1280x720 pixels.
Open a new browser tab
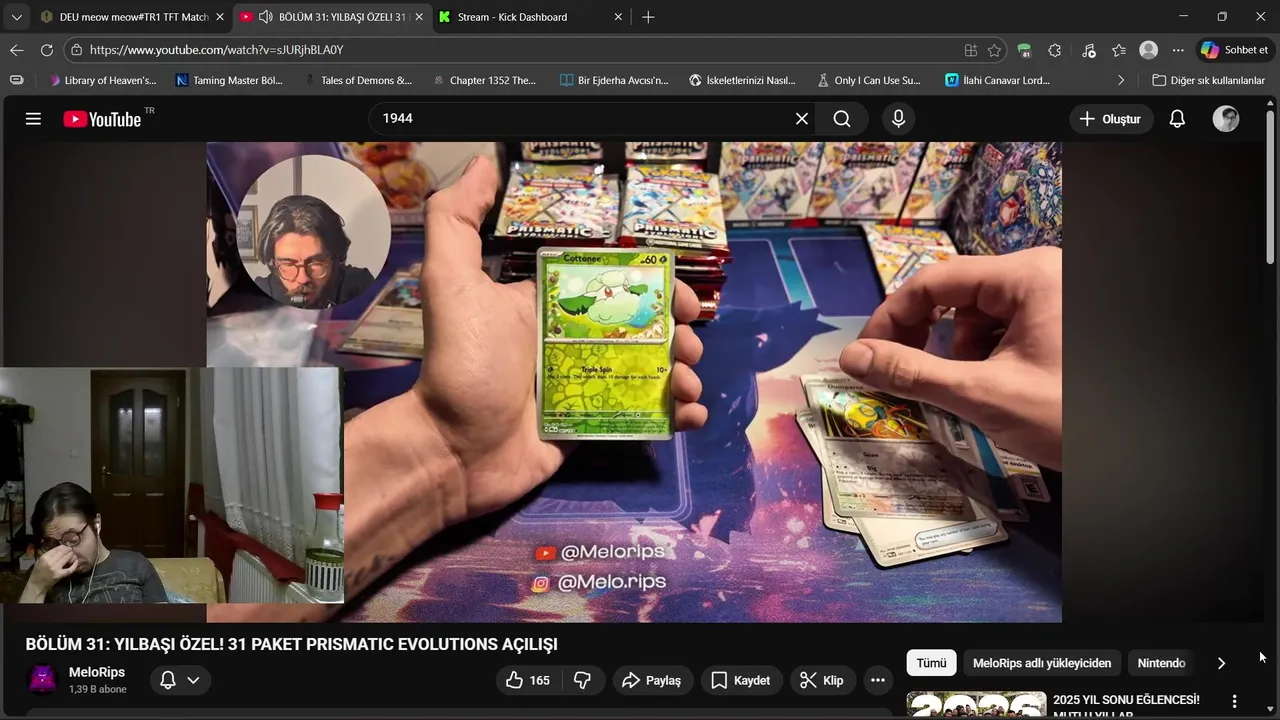648,17
